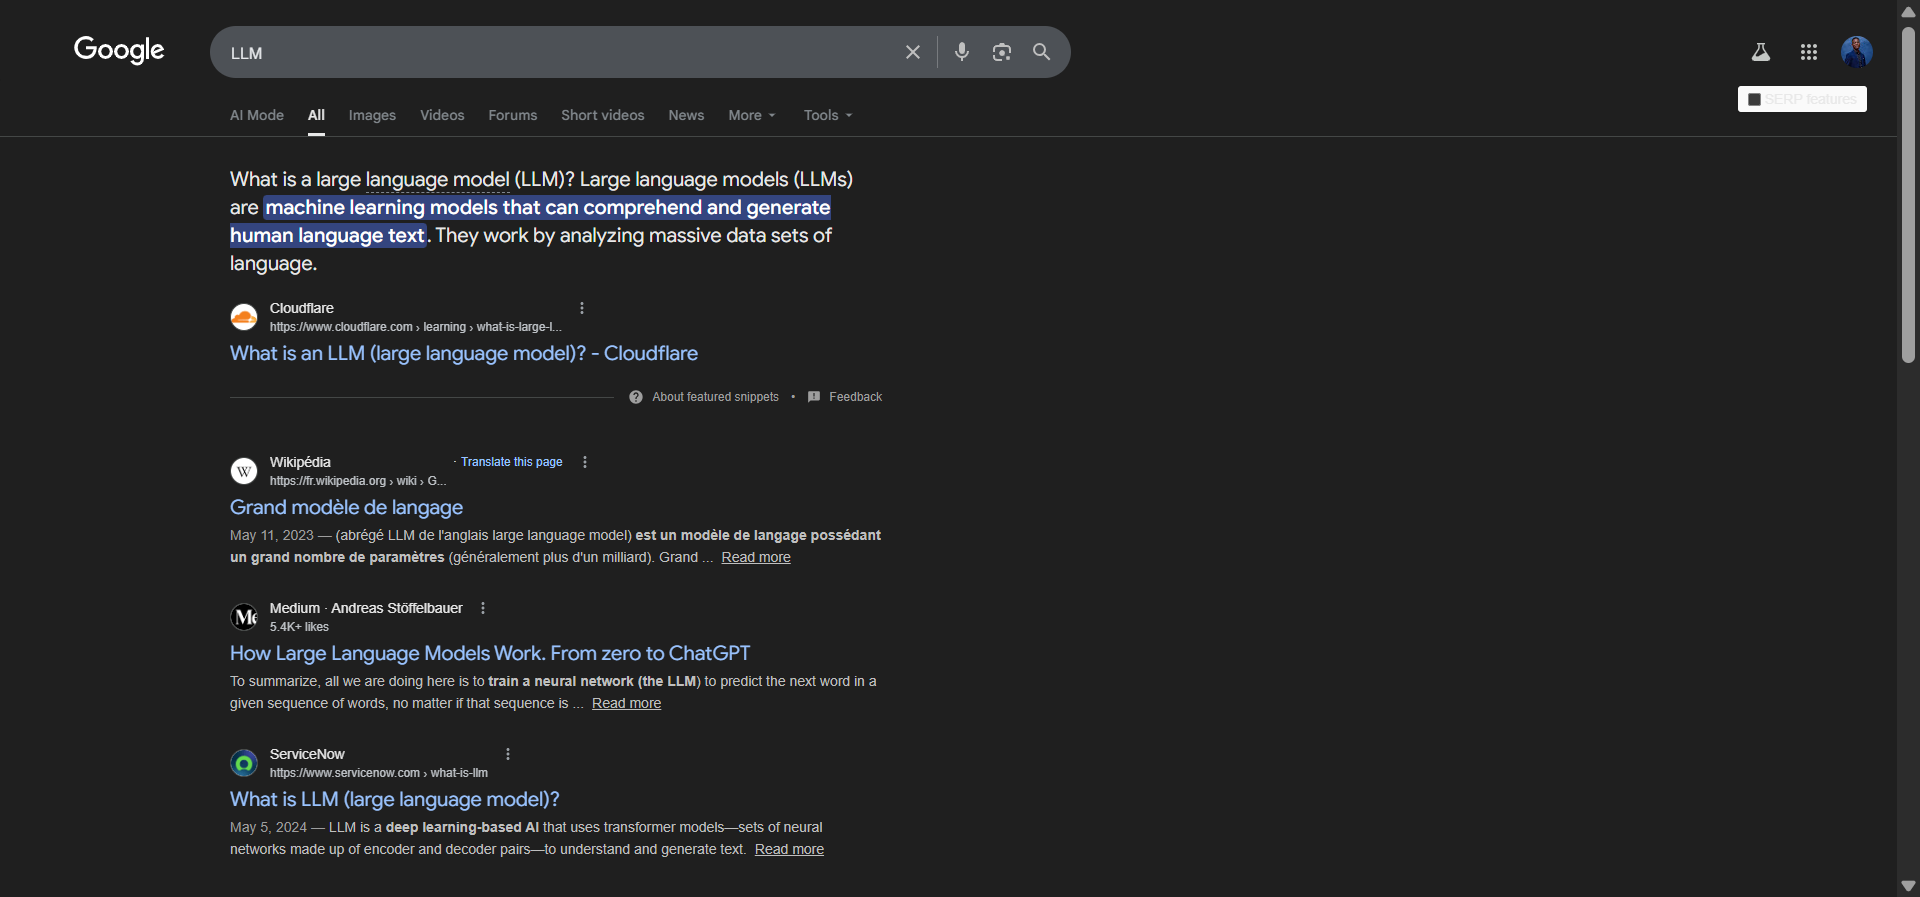Open the three-dot menu next to Cloudflare
The width and height of the screenshot is (1920, 897).
point(582,308)
